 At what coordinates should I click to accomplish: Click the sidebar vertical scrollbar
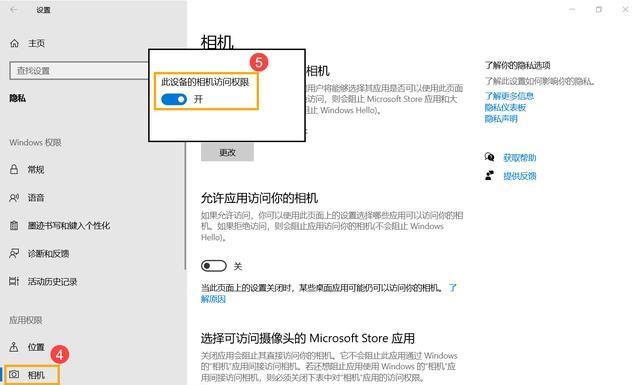[185, 205]
